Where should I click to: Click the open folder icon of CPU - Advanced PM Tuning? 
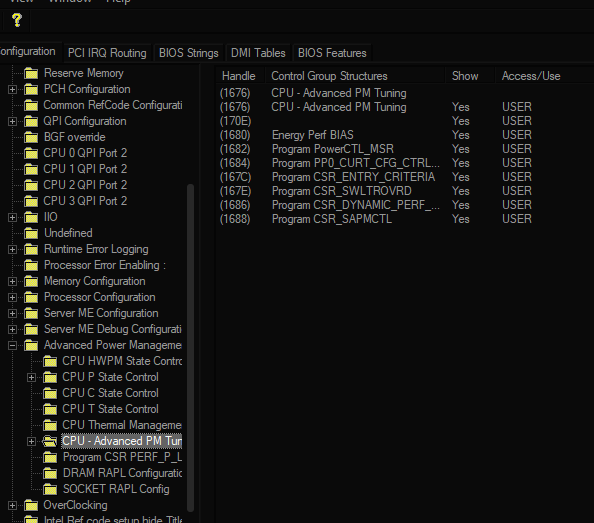(50, 441)
